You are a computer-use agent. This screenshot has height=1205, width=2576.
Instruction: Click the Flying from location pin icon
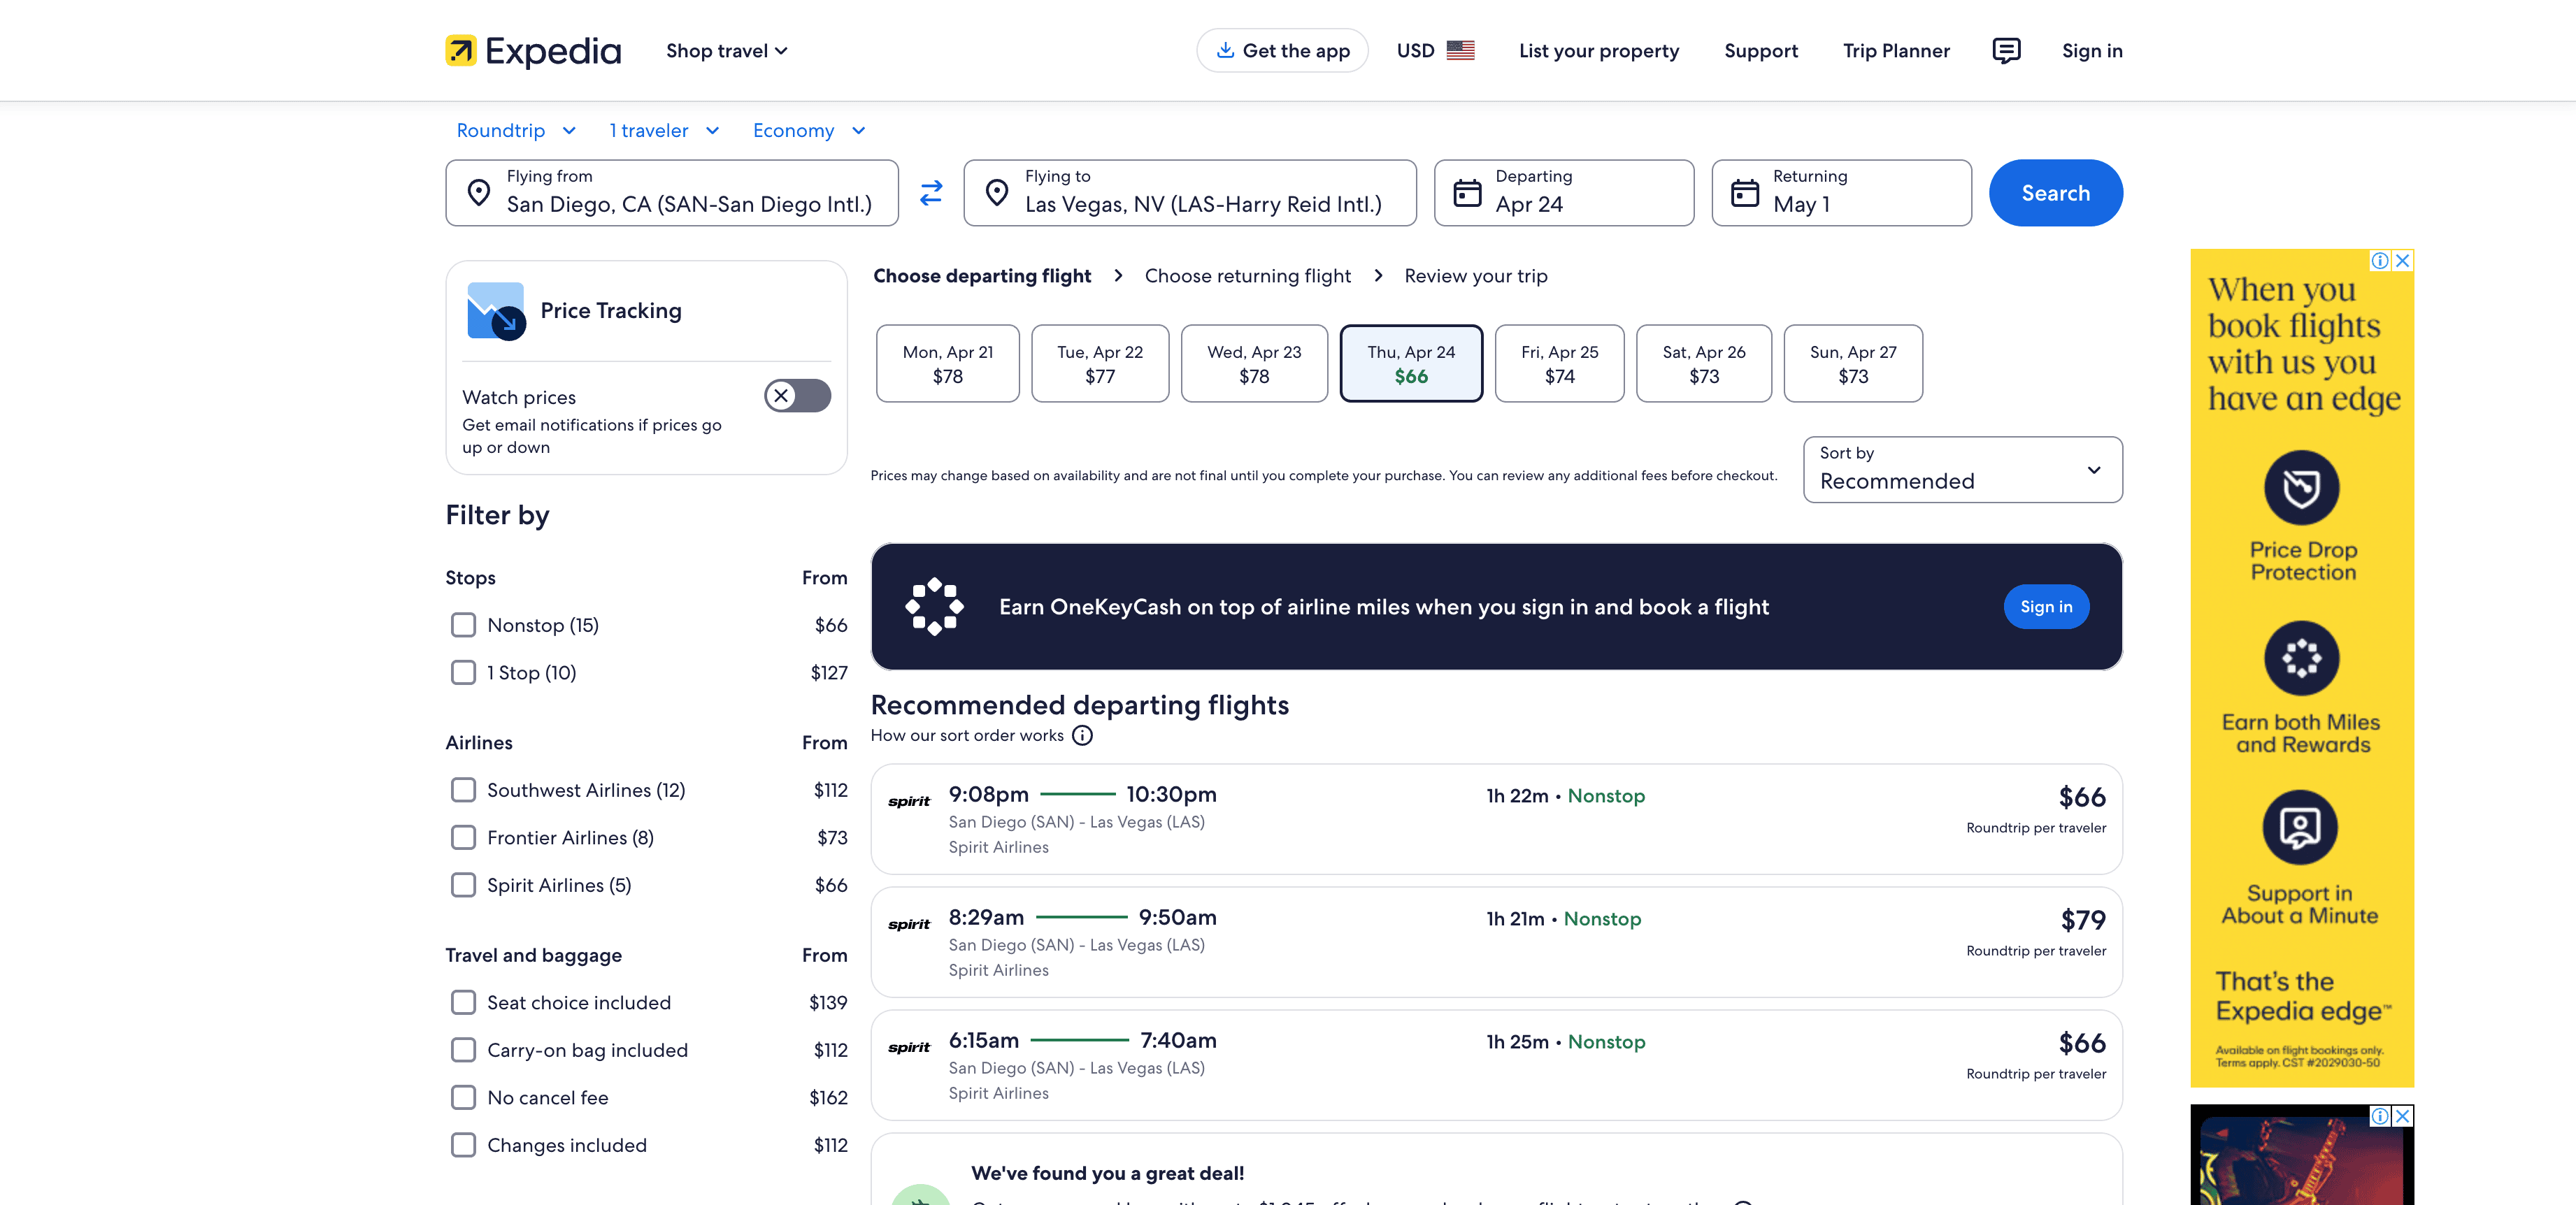pos(479,193)
